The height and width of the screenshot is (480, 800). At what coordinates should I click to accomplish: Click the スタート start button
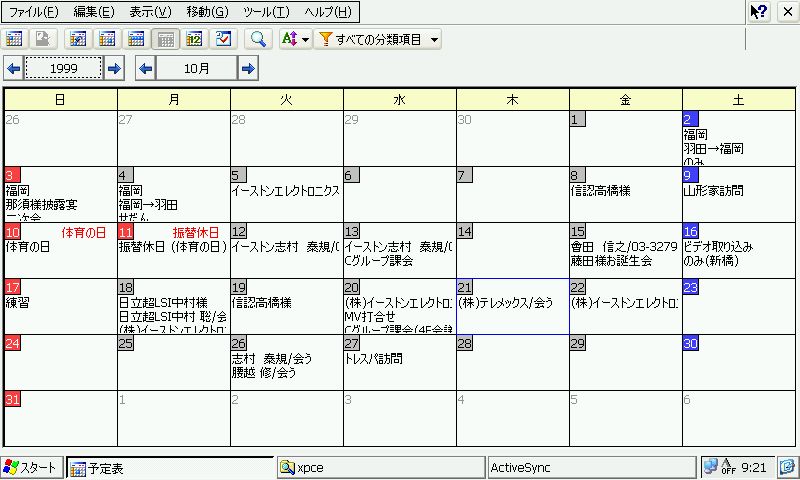tap(32, 467)
